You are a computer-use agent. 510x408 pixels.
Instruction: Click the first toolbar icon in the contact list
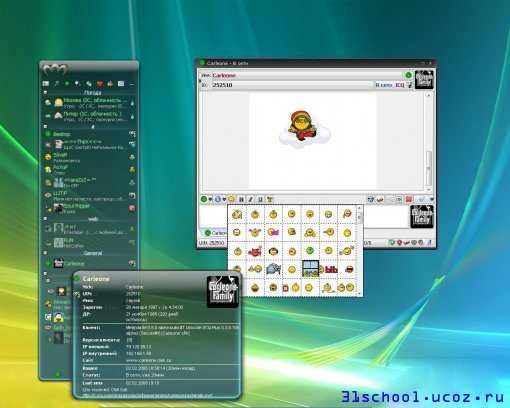click(46, 83)
